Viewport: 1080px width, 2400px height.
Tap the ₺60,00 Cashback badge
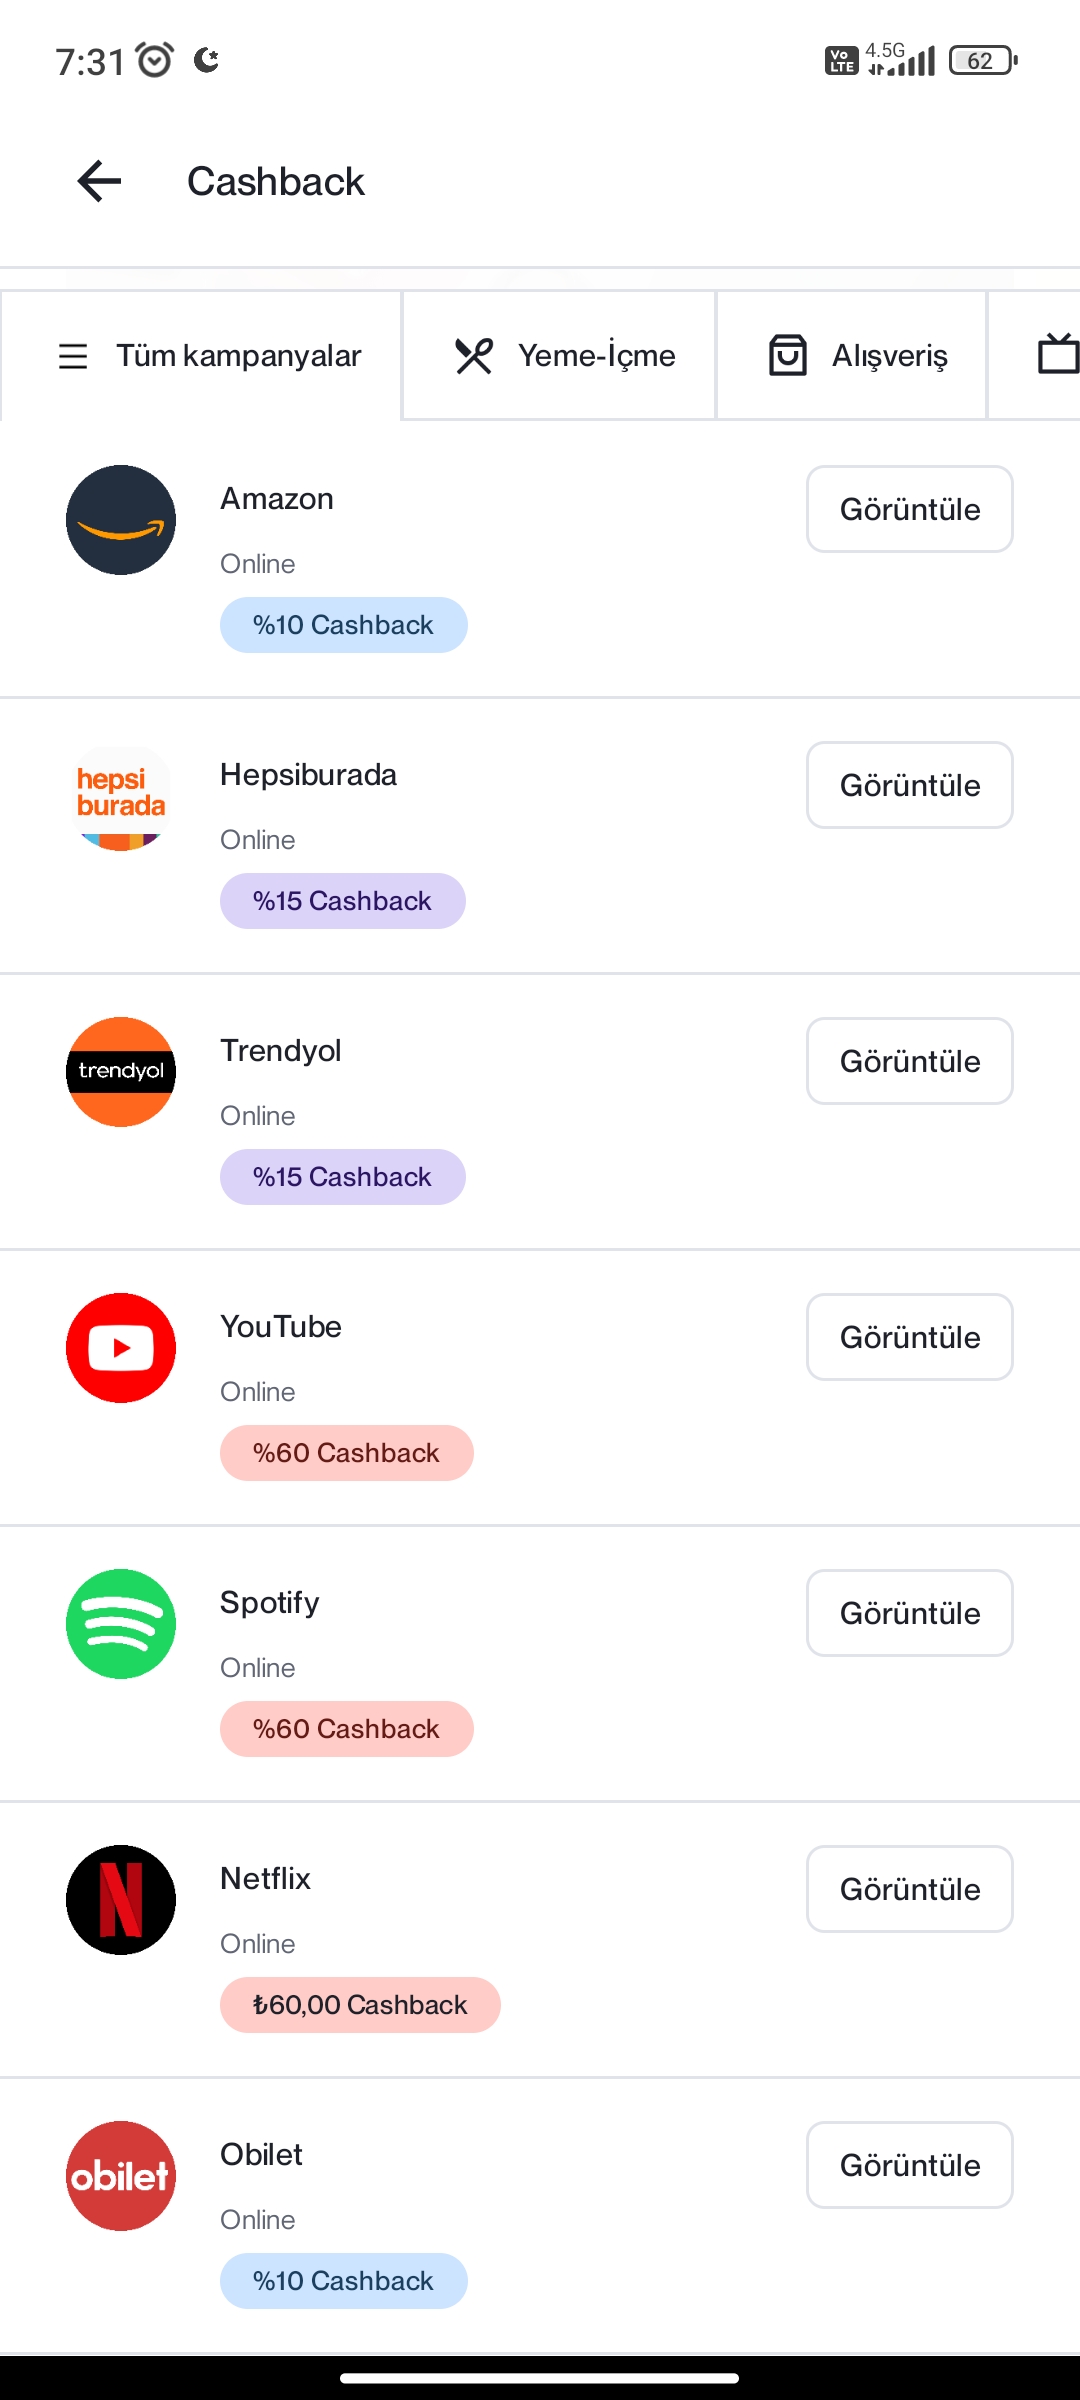click(360, 2005)
